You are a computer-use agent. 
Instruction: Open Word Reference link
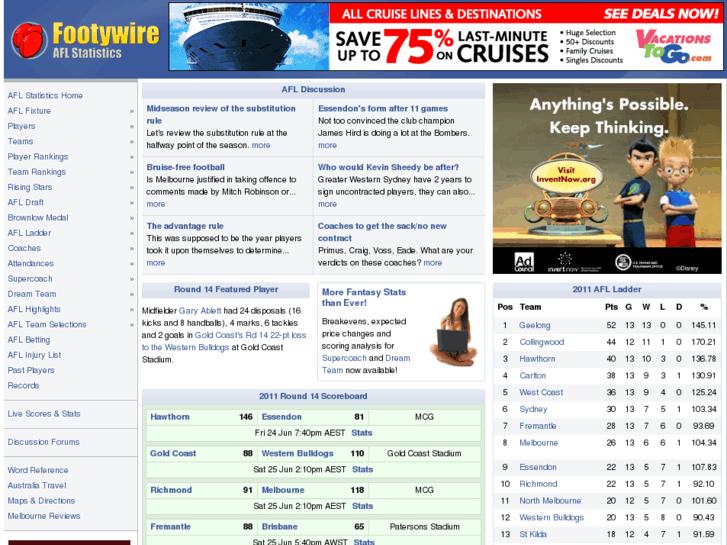tap(38, 470)
